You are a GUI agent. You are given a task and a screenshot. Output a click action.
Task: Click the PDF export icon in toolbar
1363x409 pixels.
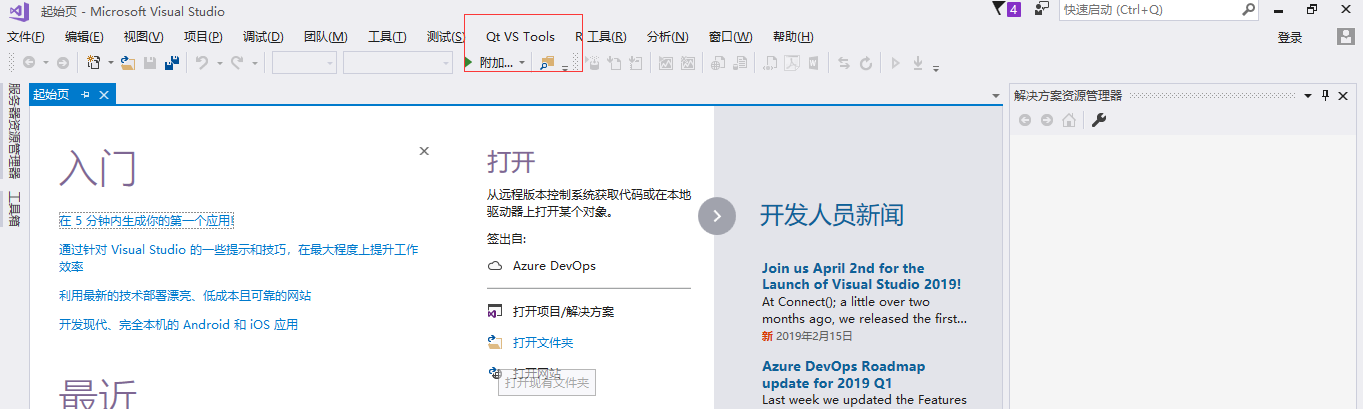pos(791,63)
